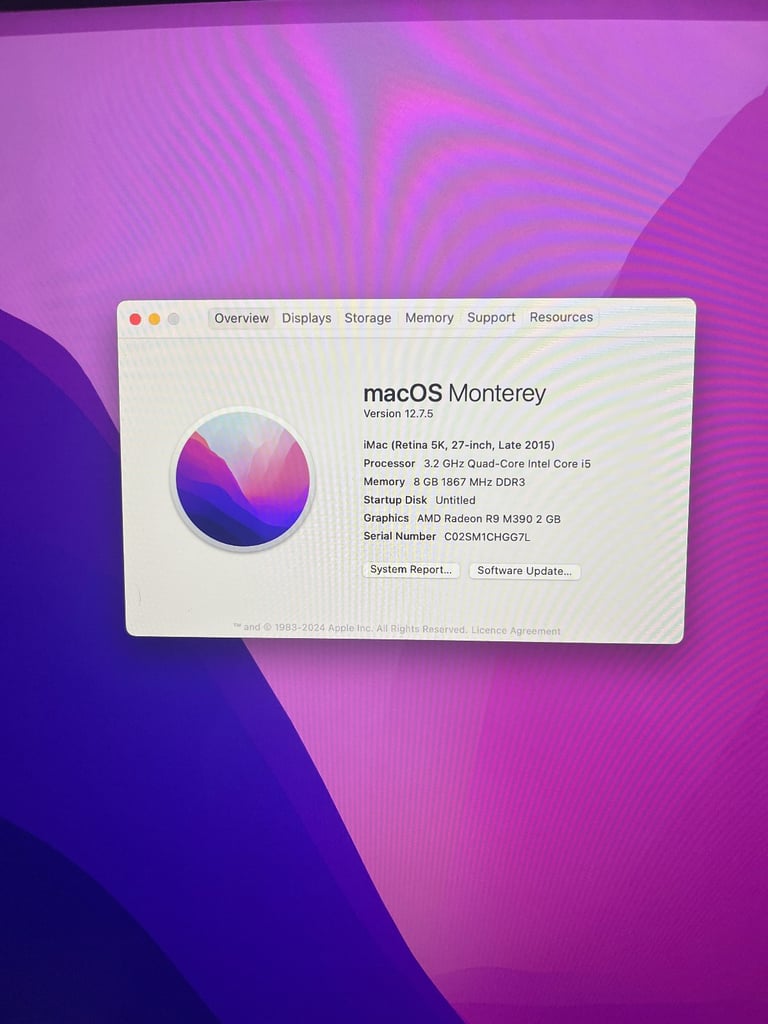The height and width of the screenshot is (1024, 768).
Task: Close the About This Mac window
Action: tap(135, 319)
